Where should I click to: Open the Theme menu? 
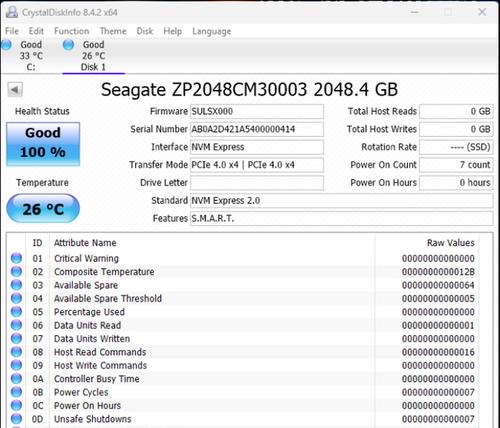click(113, 31)
